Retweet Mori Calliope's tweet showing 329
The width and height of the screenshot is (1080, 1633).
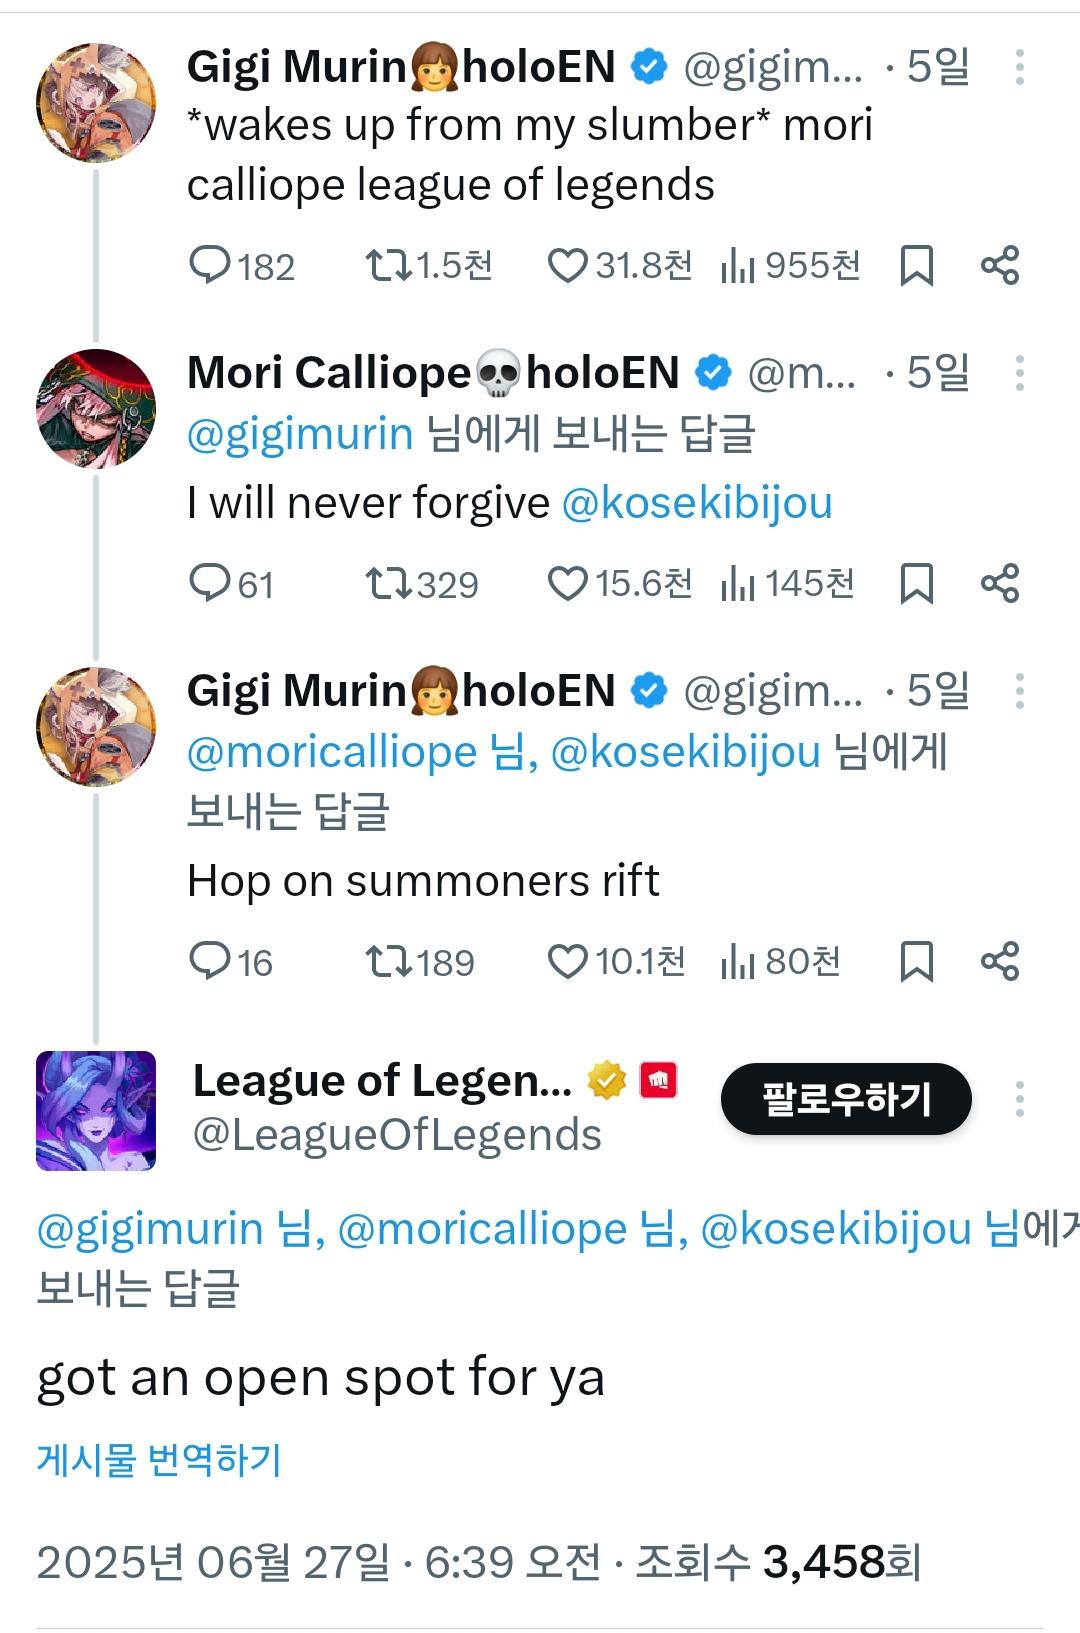[x=386, y=583]
